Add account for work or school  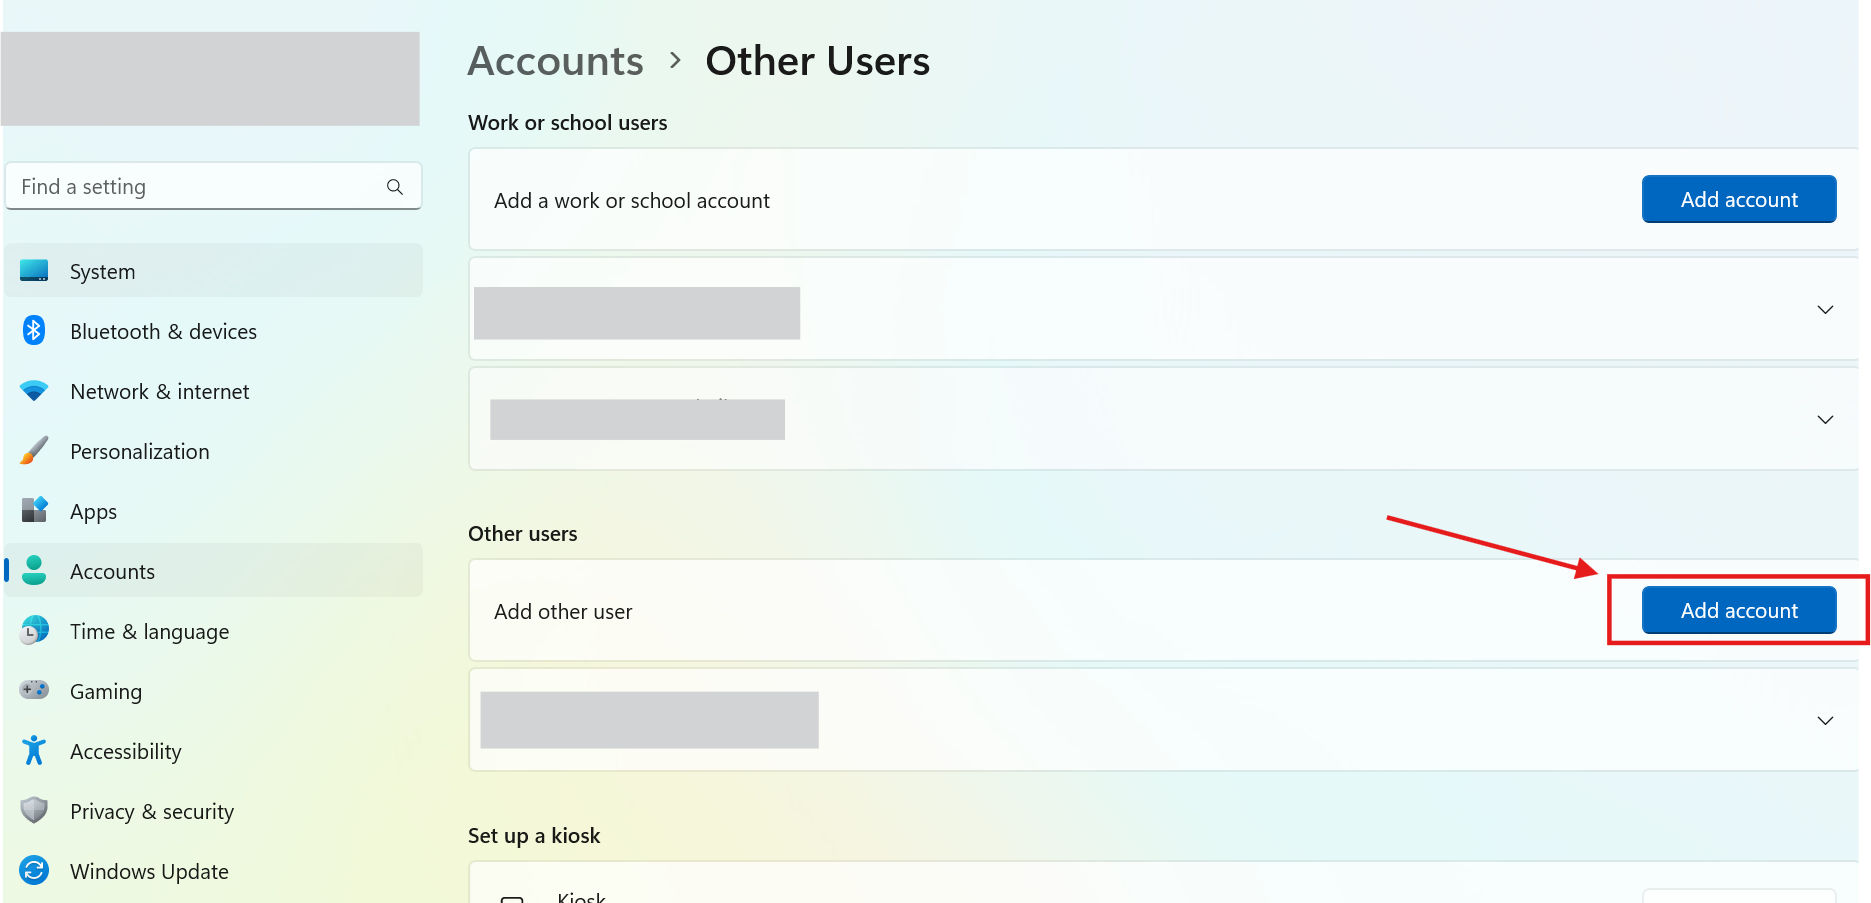coord(1739,199)
